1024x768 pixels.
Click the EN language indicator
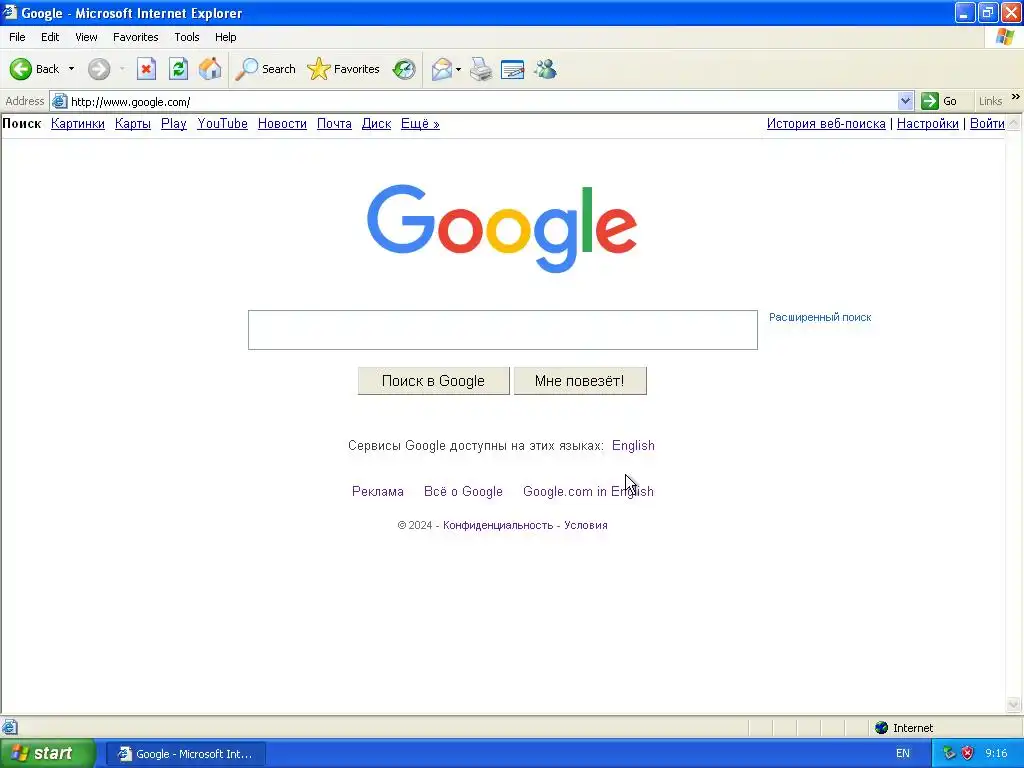coord(903,753)
